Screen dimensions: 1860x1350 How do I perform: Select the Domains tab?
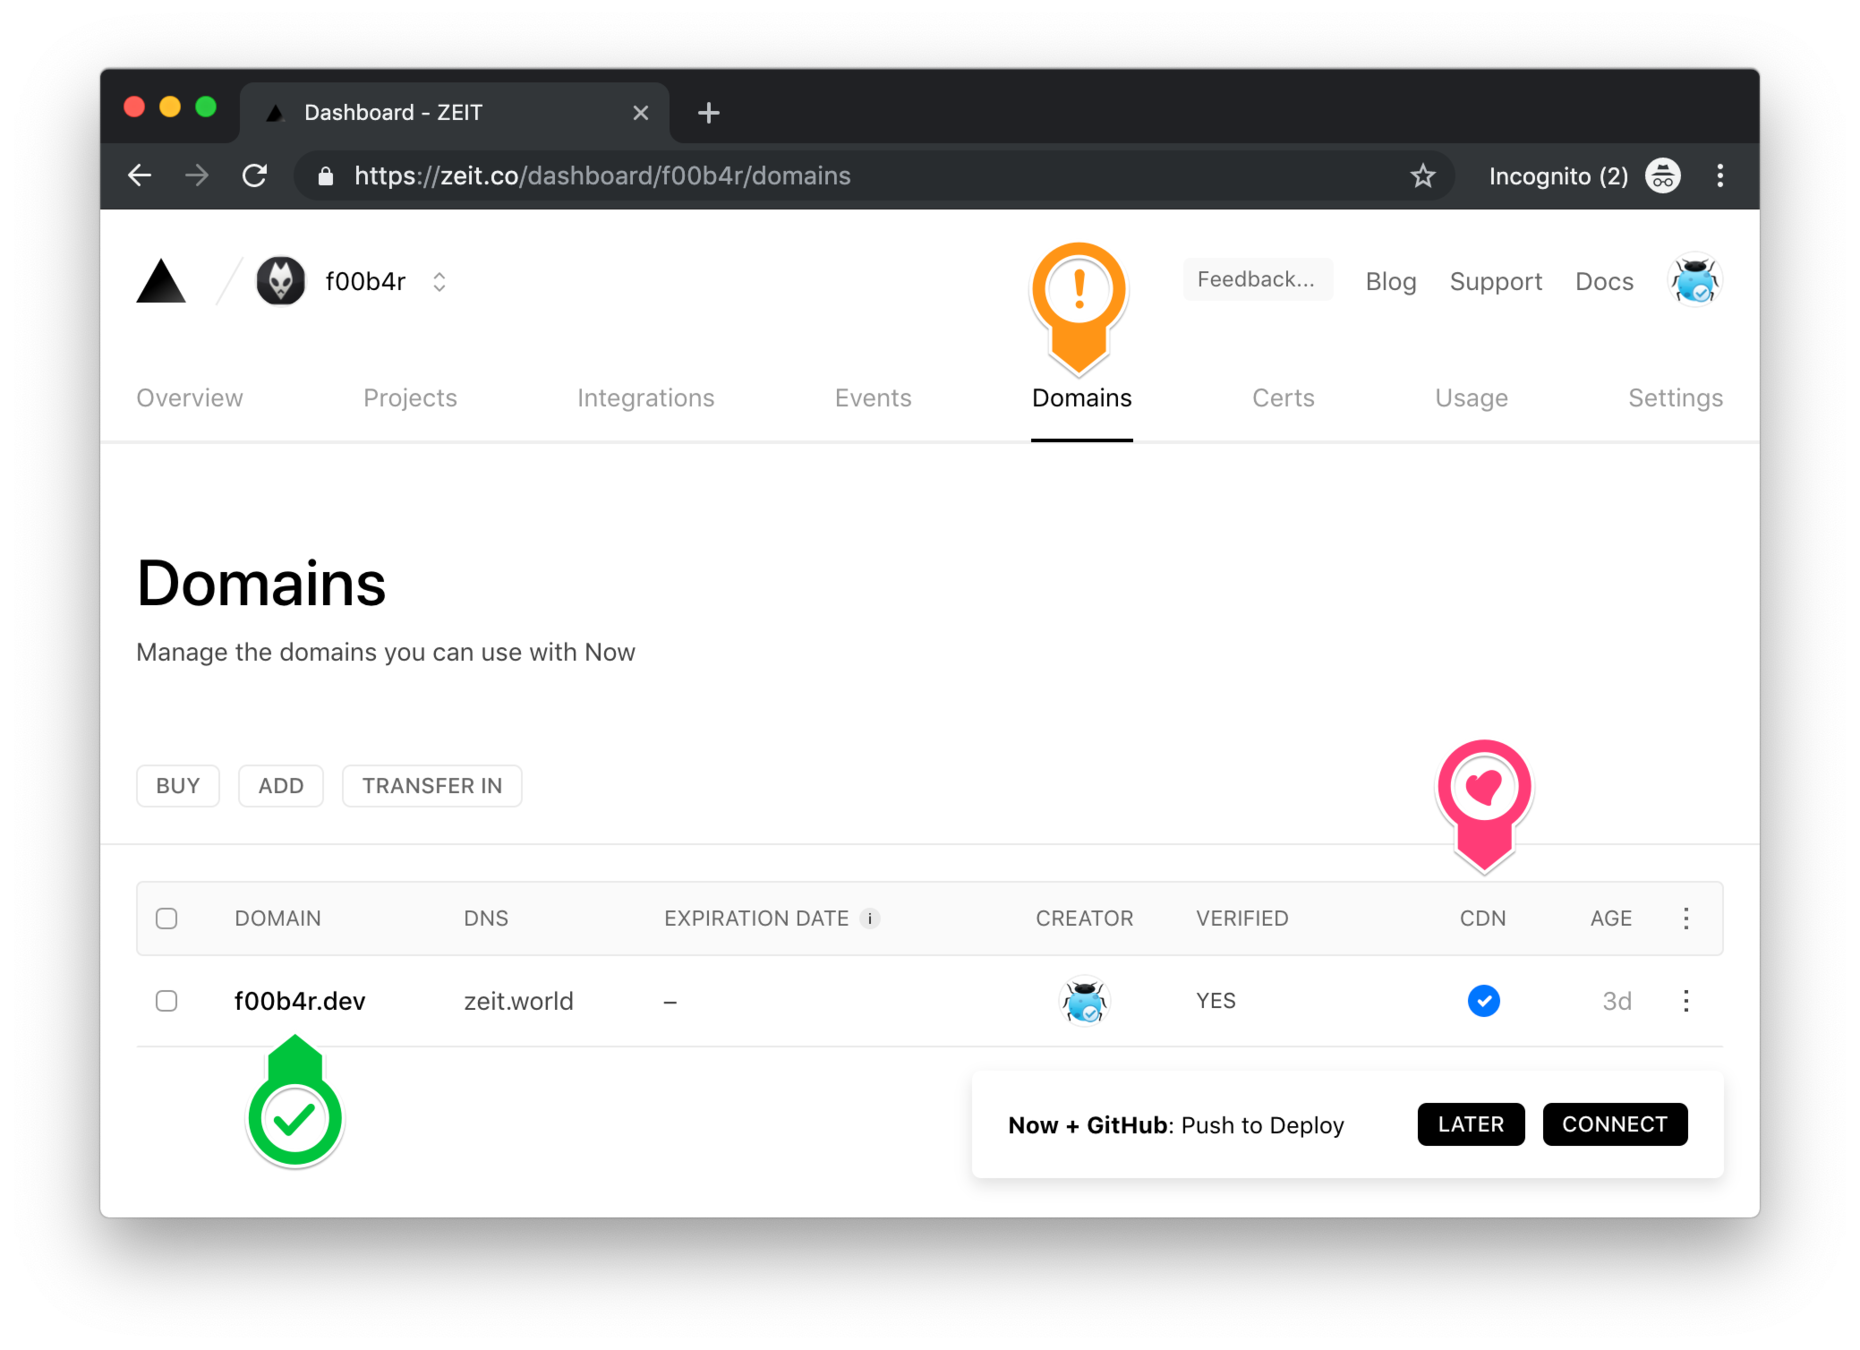pos(1082,398)
